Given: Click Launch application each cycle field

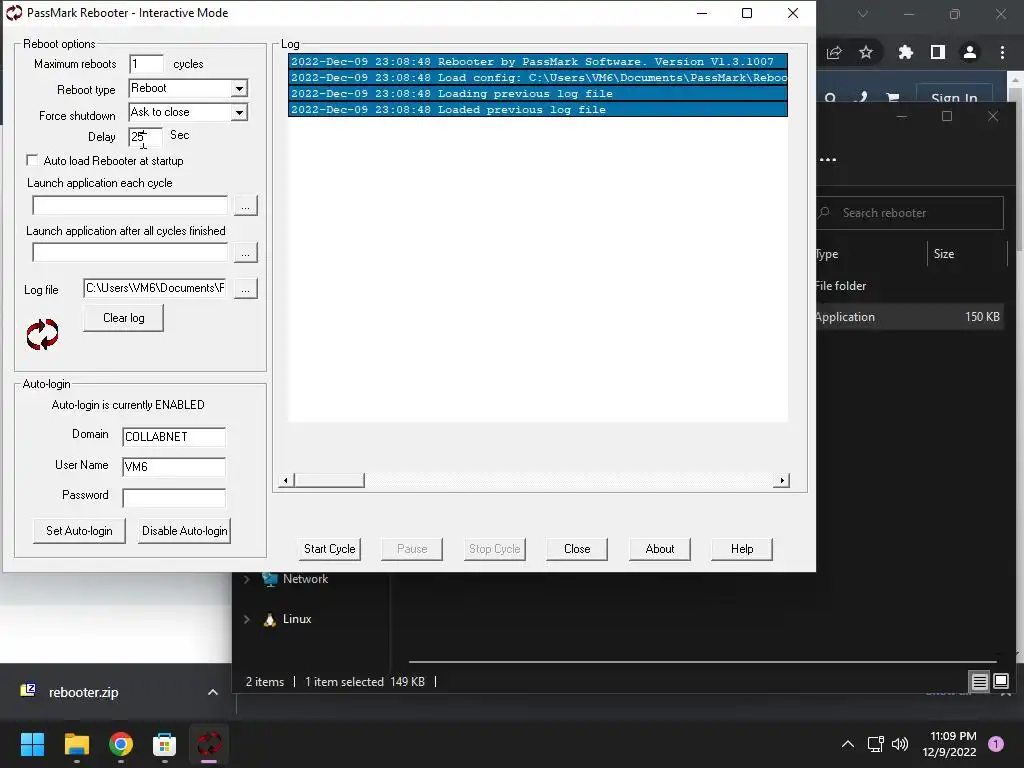Looking at the screenshot, I should (x=130, y=206).
